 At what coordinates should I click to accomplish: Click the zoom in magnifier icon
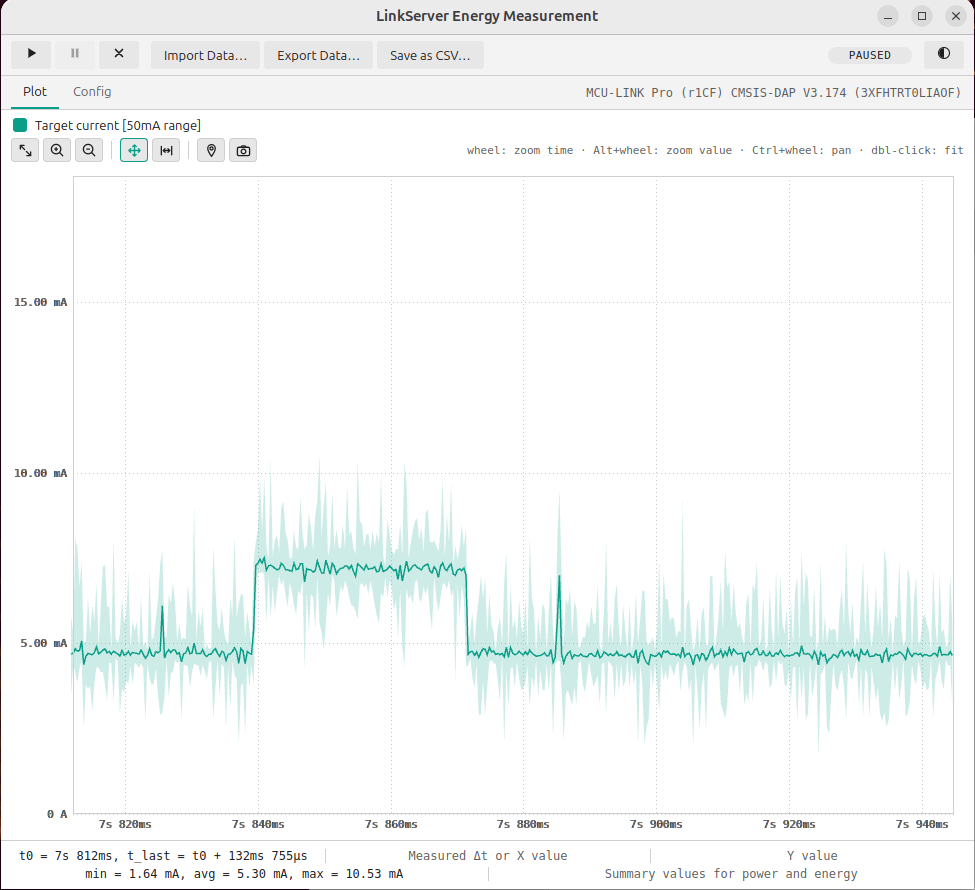(57, 151)
